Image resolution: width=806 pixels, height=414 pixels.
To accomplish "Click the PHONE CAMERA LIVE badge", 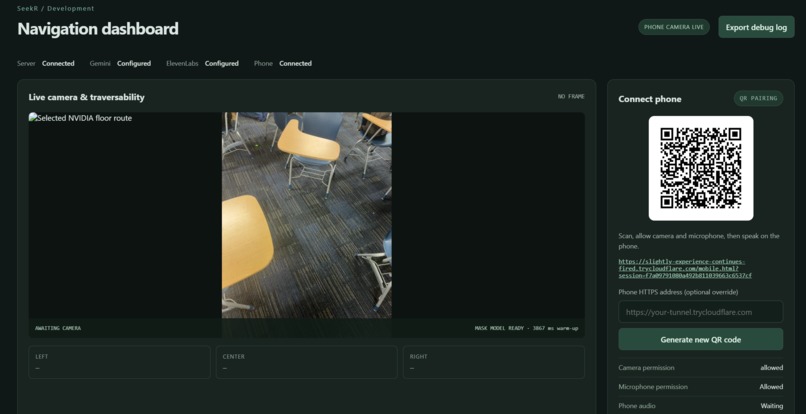I will click(674, 27).
